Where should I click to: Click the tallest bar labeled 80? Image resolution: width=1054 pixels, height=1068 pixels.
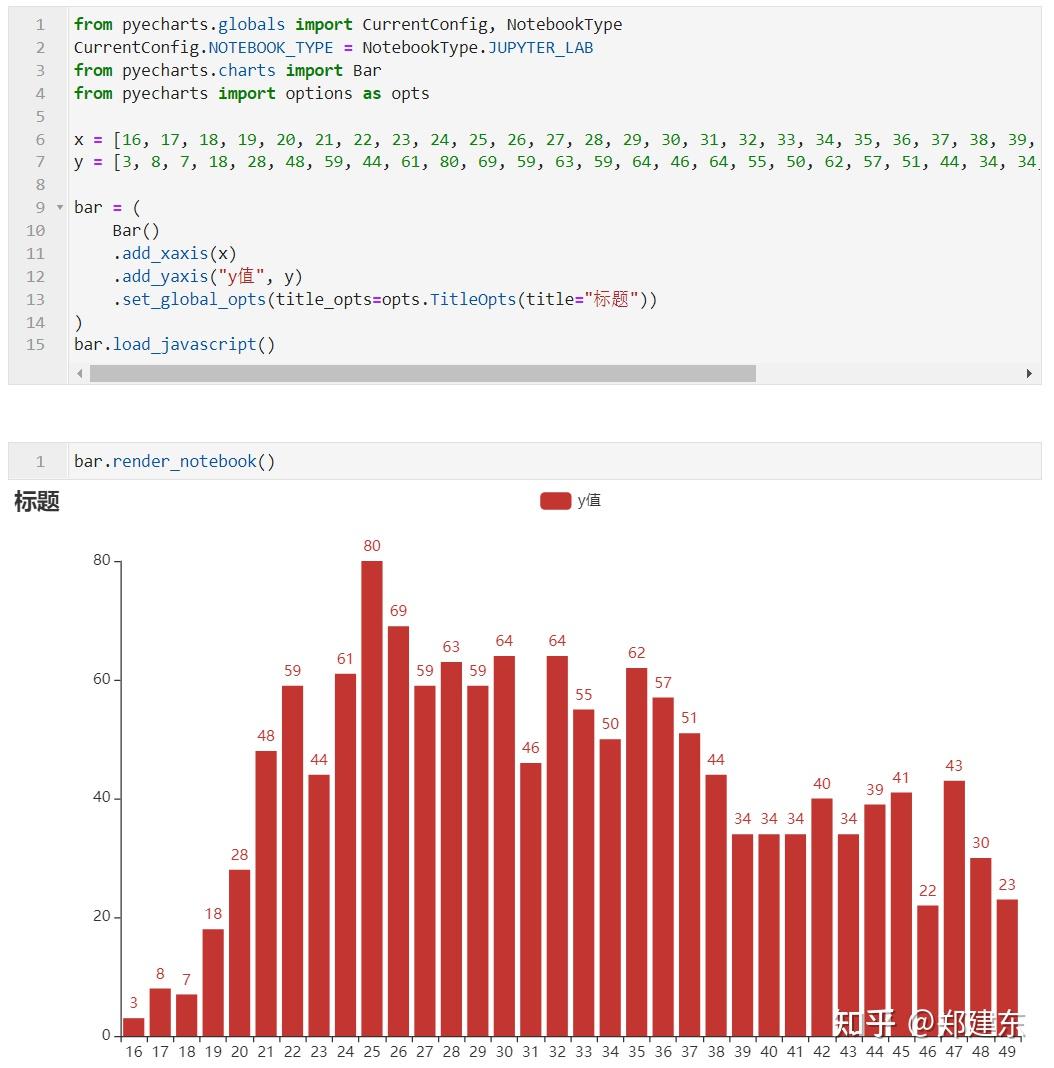pos(372,798)
